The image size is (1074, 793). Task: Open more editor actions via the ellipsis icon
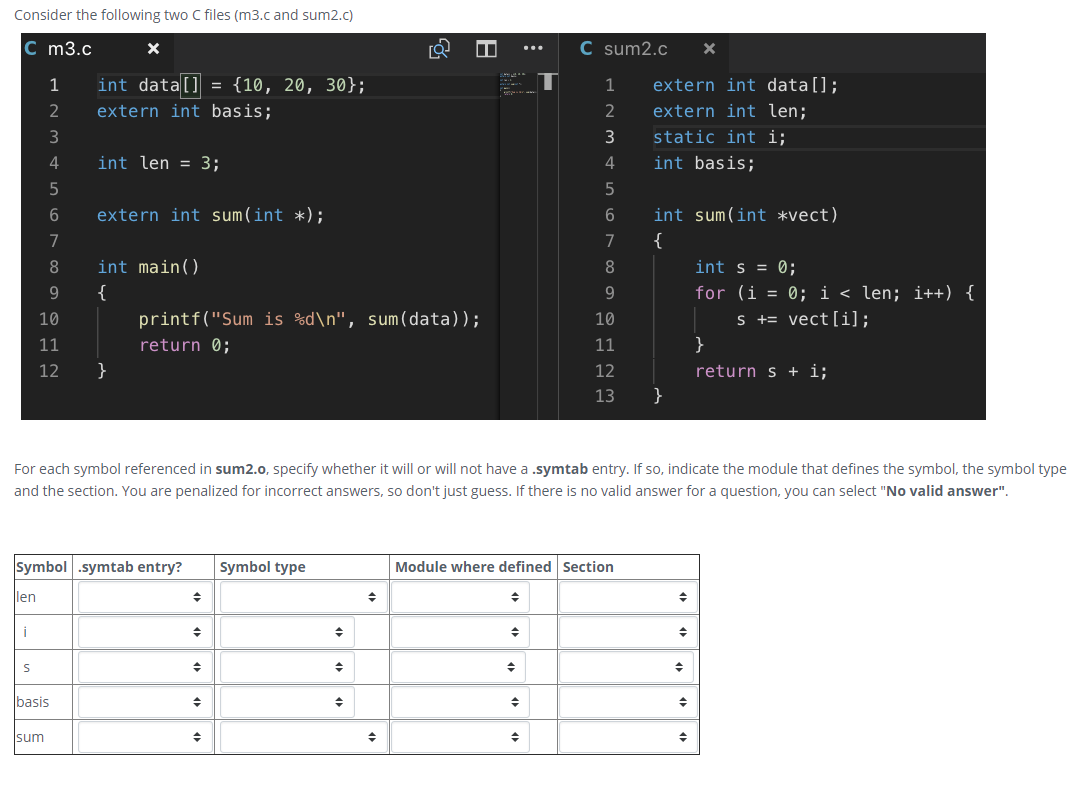click(532, 48)
